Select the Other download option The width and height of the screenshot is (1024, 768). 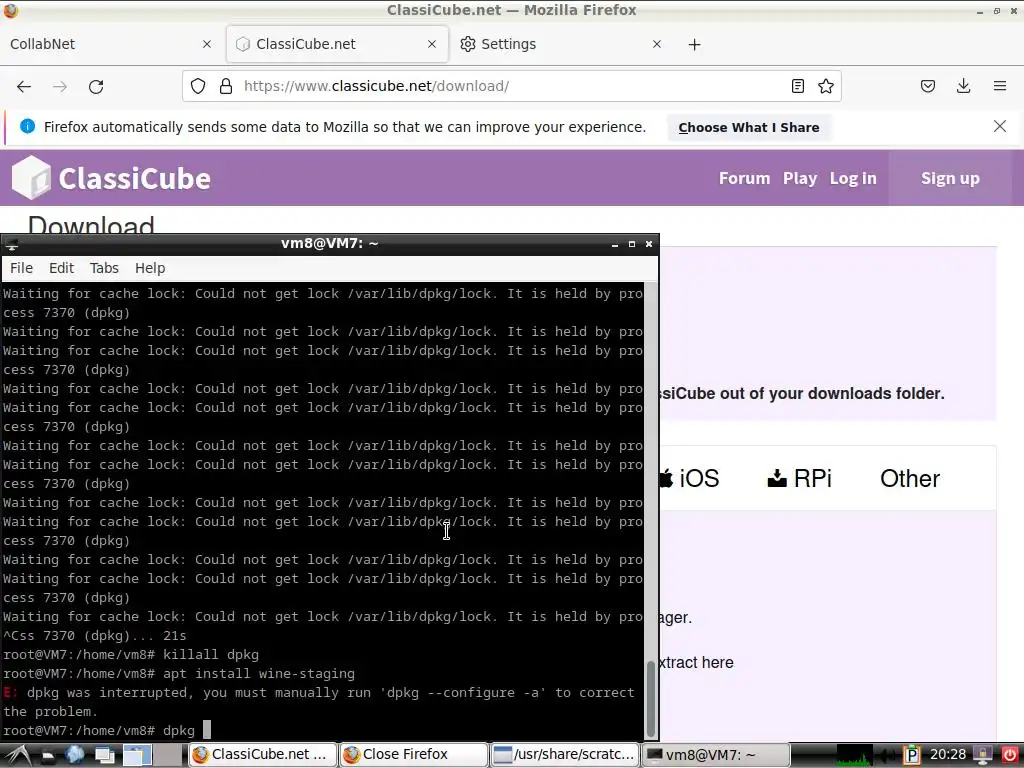pos(910,479)
